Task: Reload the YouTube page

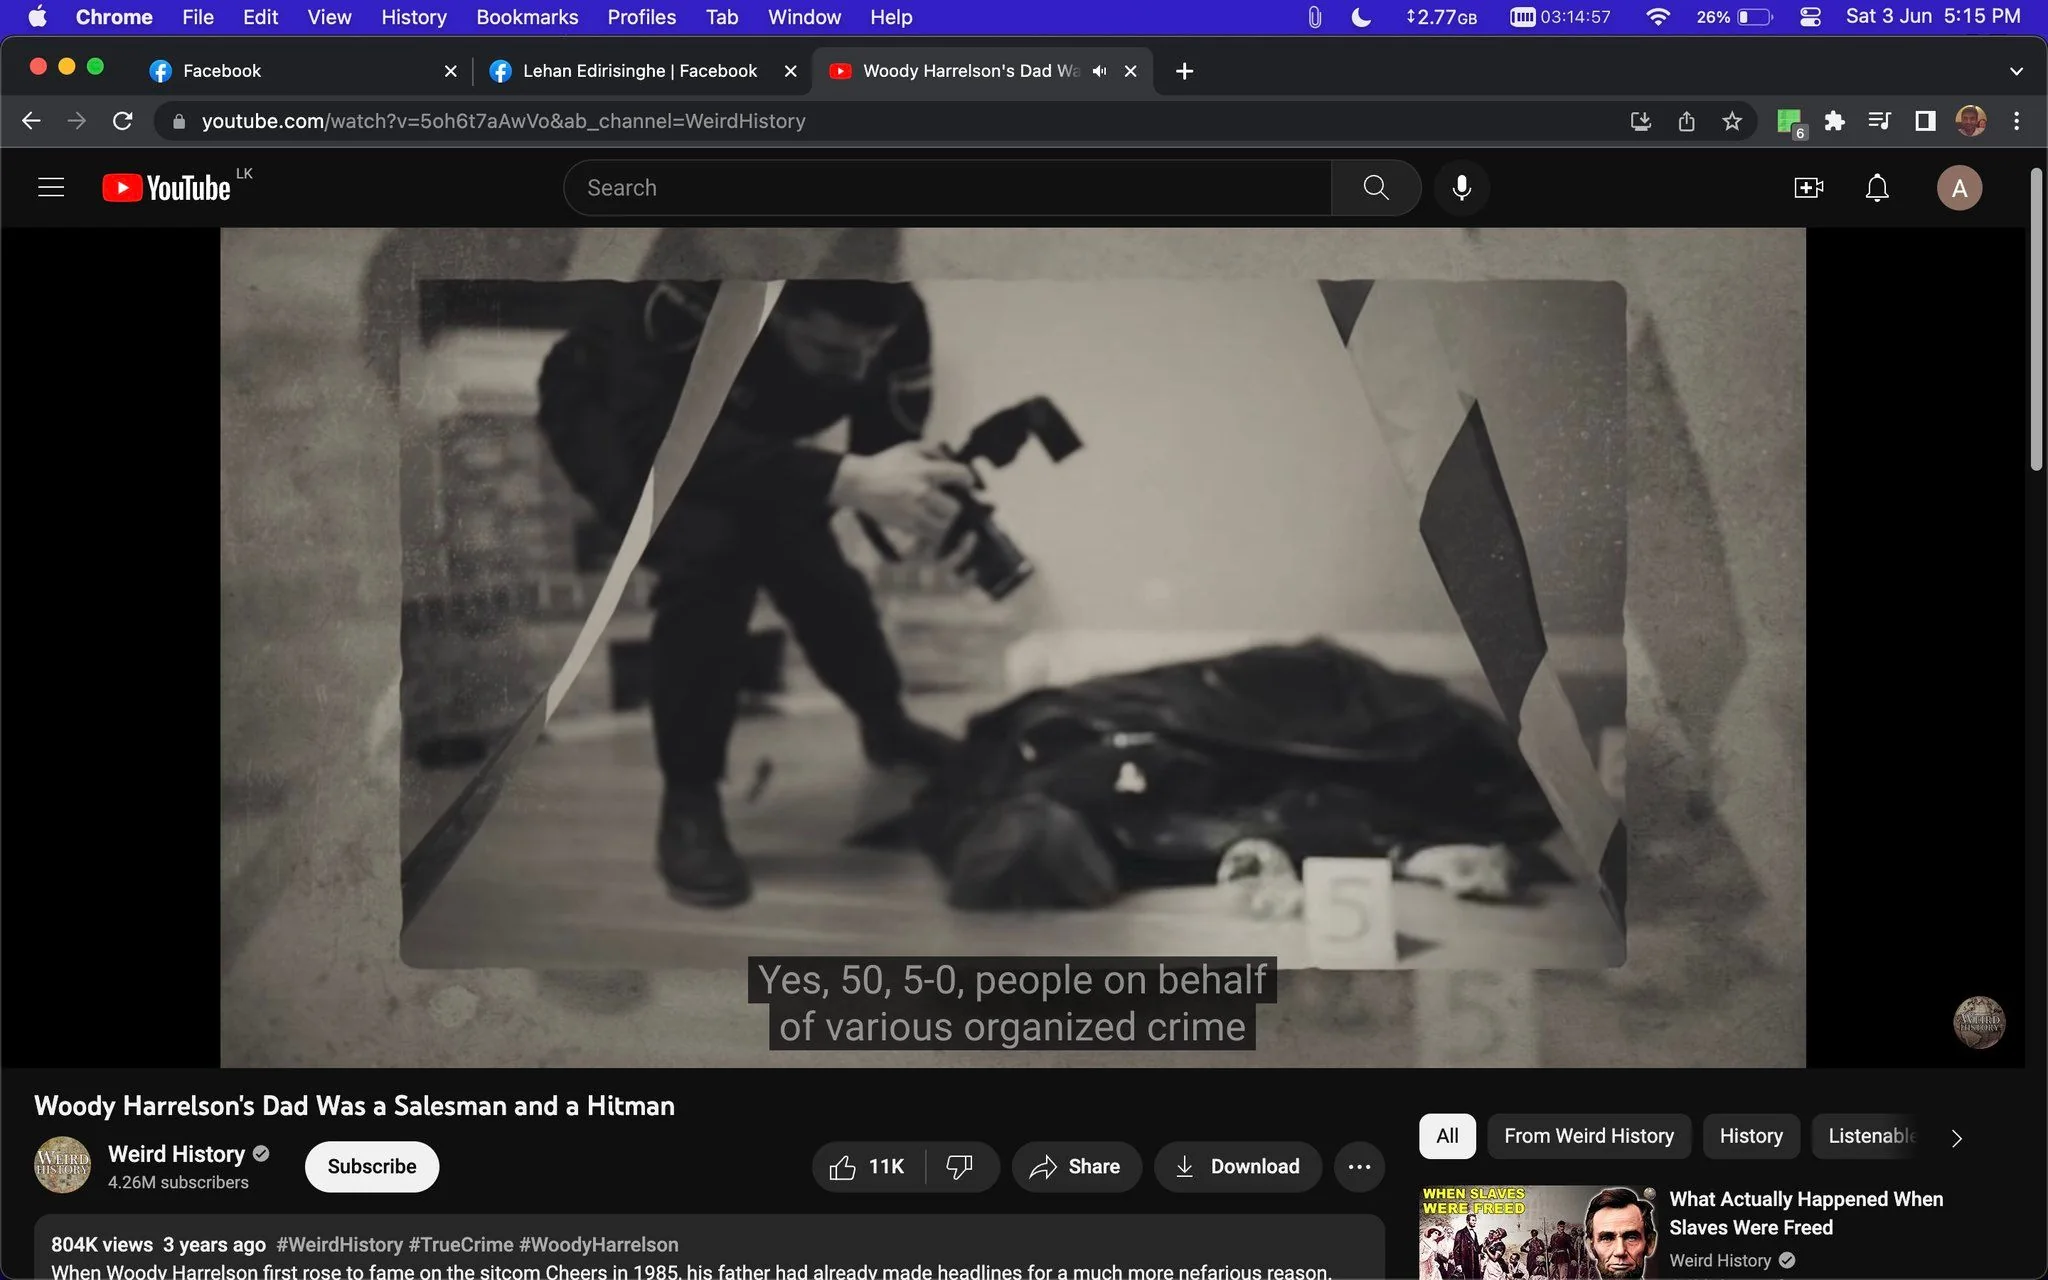Action: (x=123, y=121)
